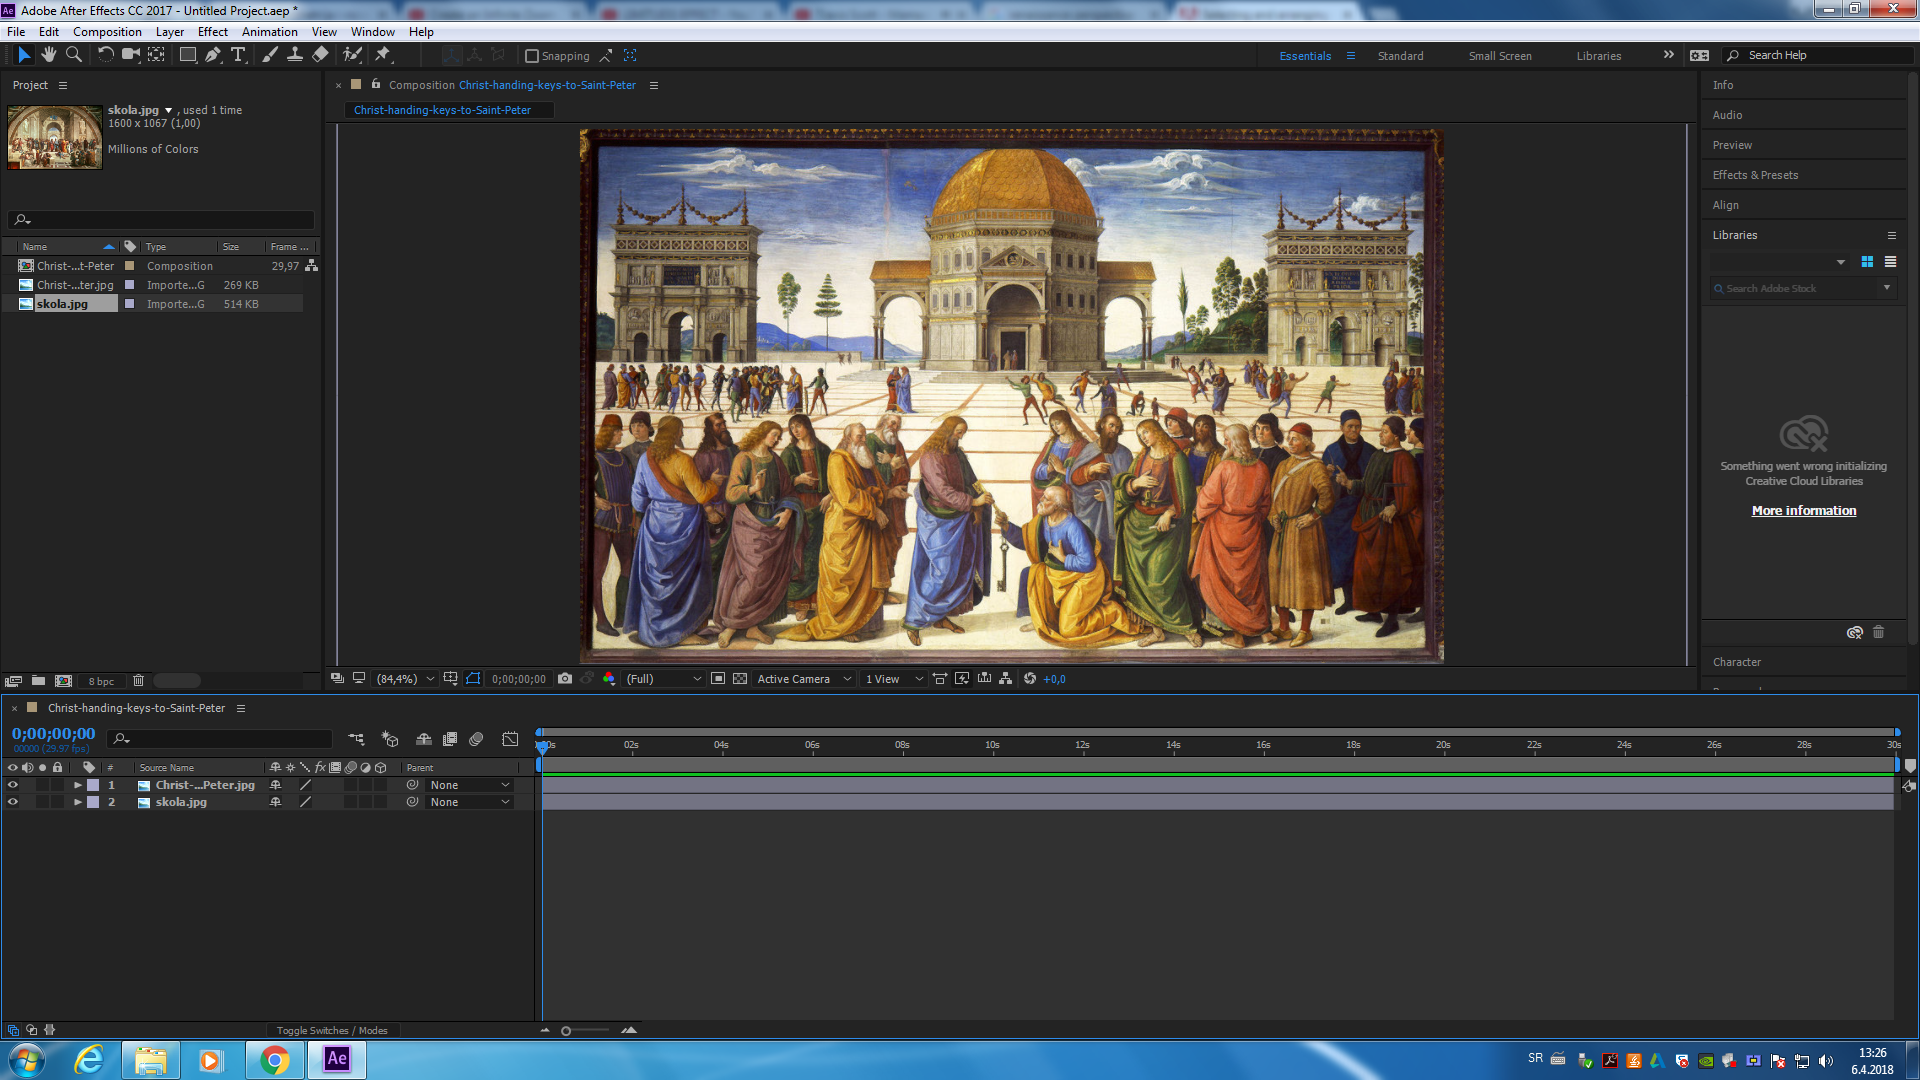
Task: Select the Eraser tool
Action: click(320, 55)
